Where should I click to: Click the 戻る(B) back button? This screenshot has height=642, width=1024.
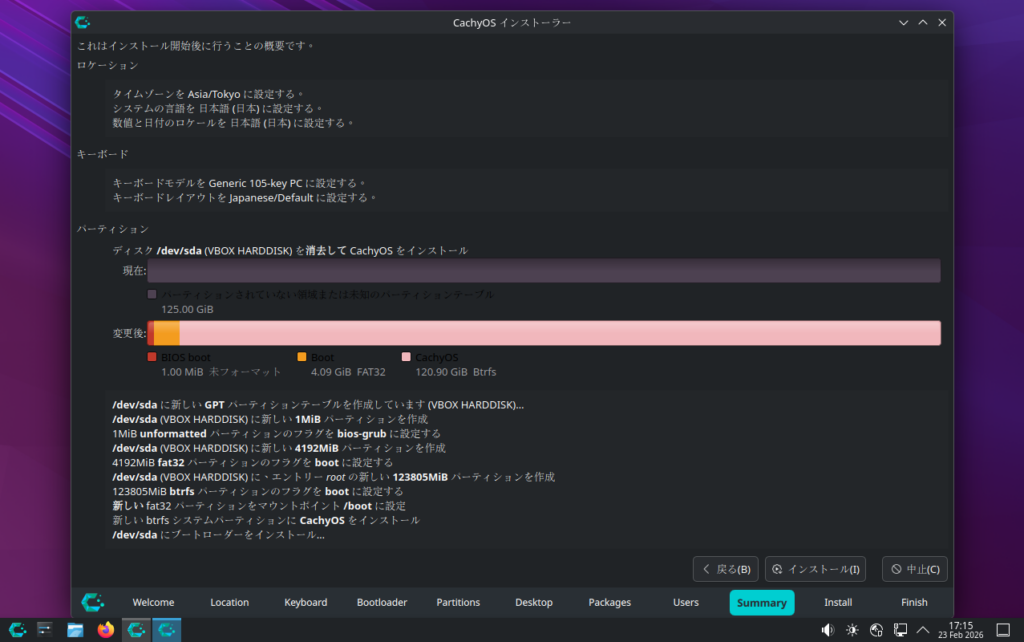[725, 569]
